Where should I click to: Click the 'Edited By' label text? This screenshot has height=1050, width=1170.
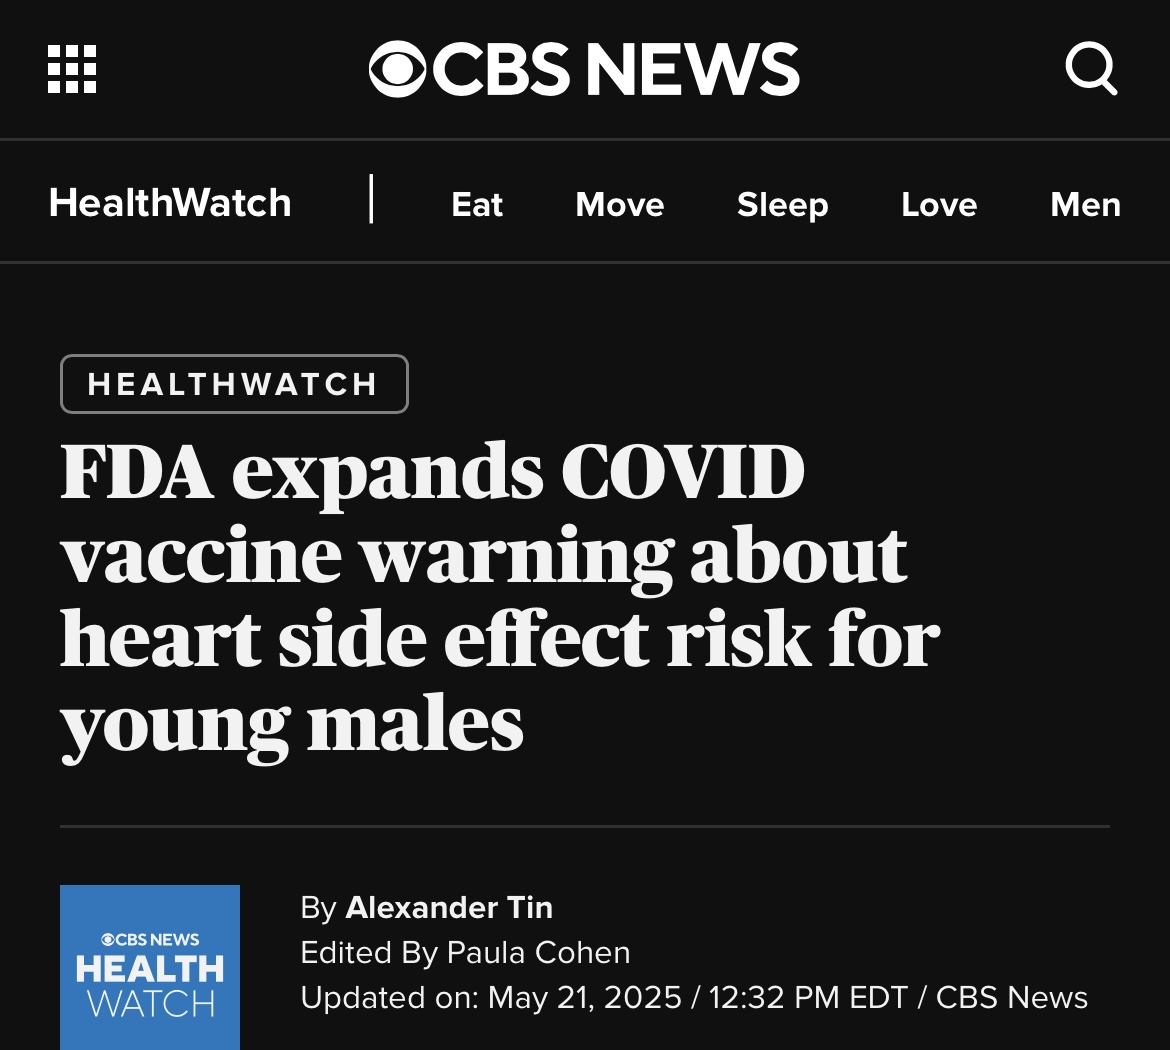pyautogui.click(x=369, y=952)
